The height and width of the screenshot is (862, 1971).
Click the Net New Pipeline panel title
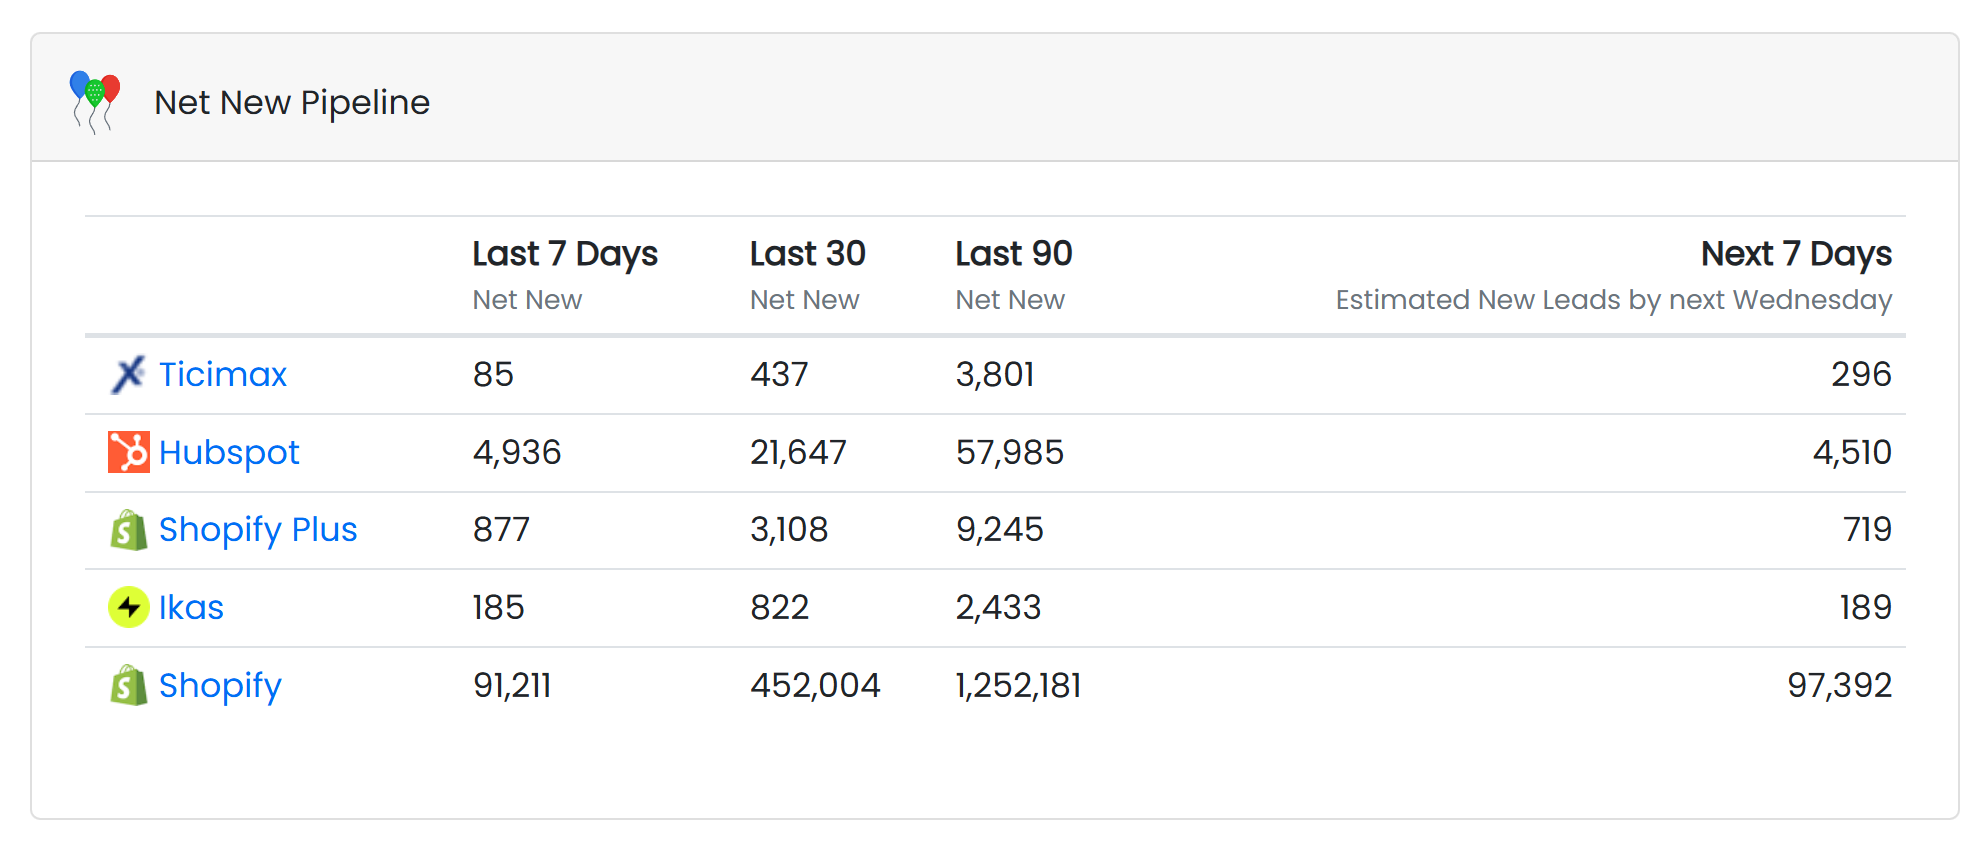(x=291, y=102)
